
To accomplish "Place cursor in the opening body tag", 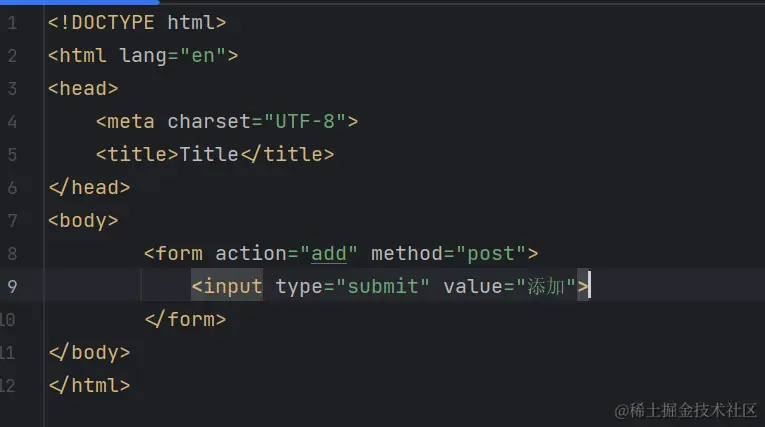I will [83, 220].
